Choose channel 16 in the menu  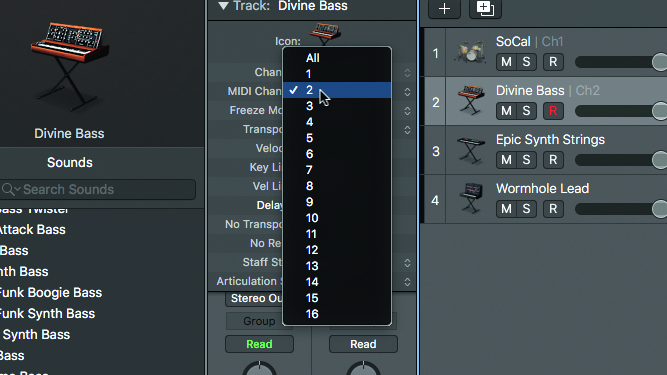(337, 314)
